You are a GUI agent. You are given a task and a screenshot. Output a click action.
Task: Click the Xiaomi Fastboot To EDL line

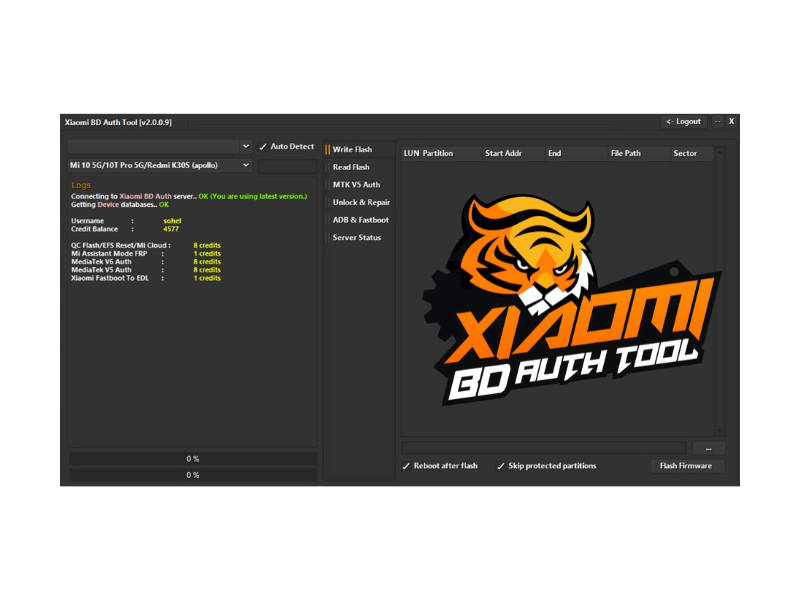pos(146,278)
